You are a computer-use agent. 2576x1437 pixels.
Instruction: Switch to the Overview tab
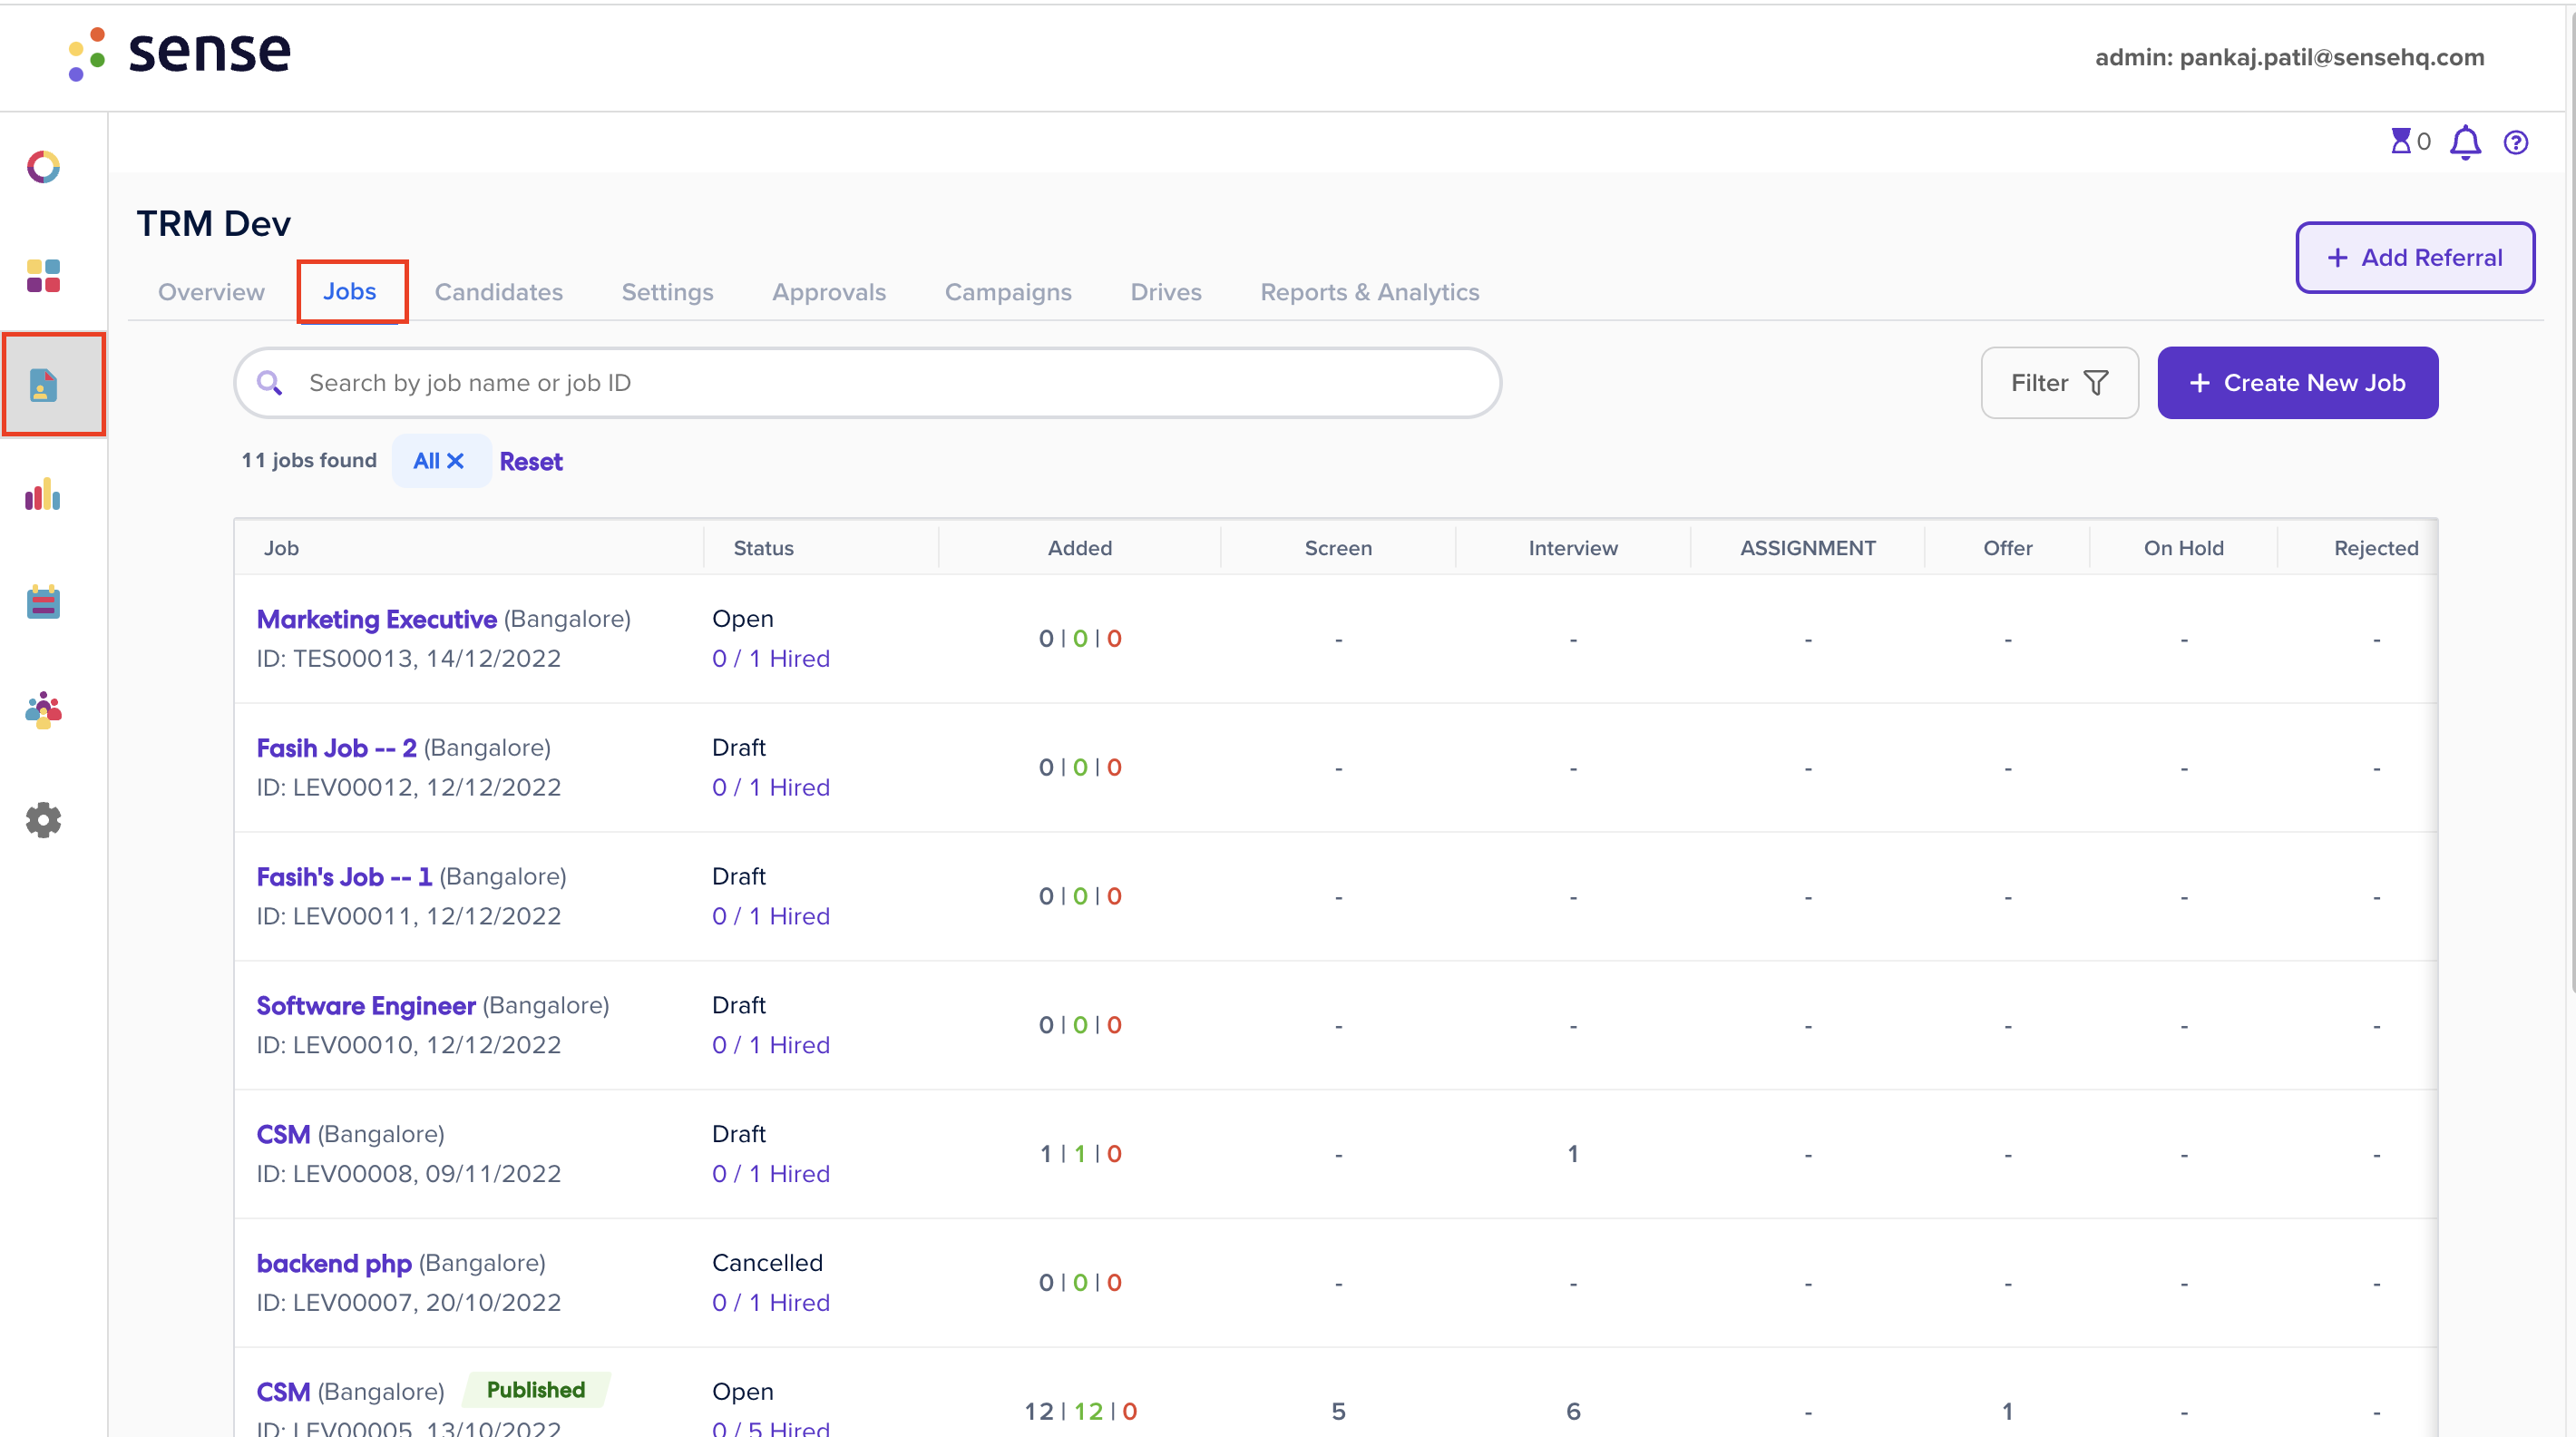point(211,292)
